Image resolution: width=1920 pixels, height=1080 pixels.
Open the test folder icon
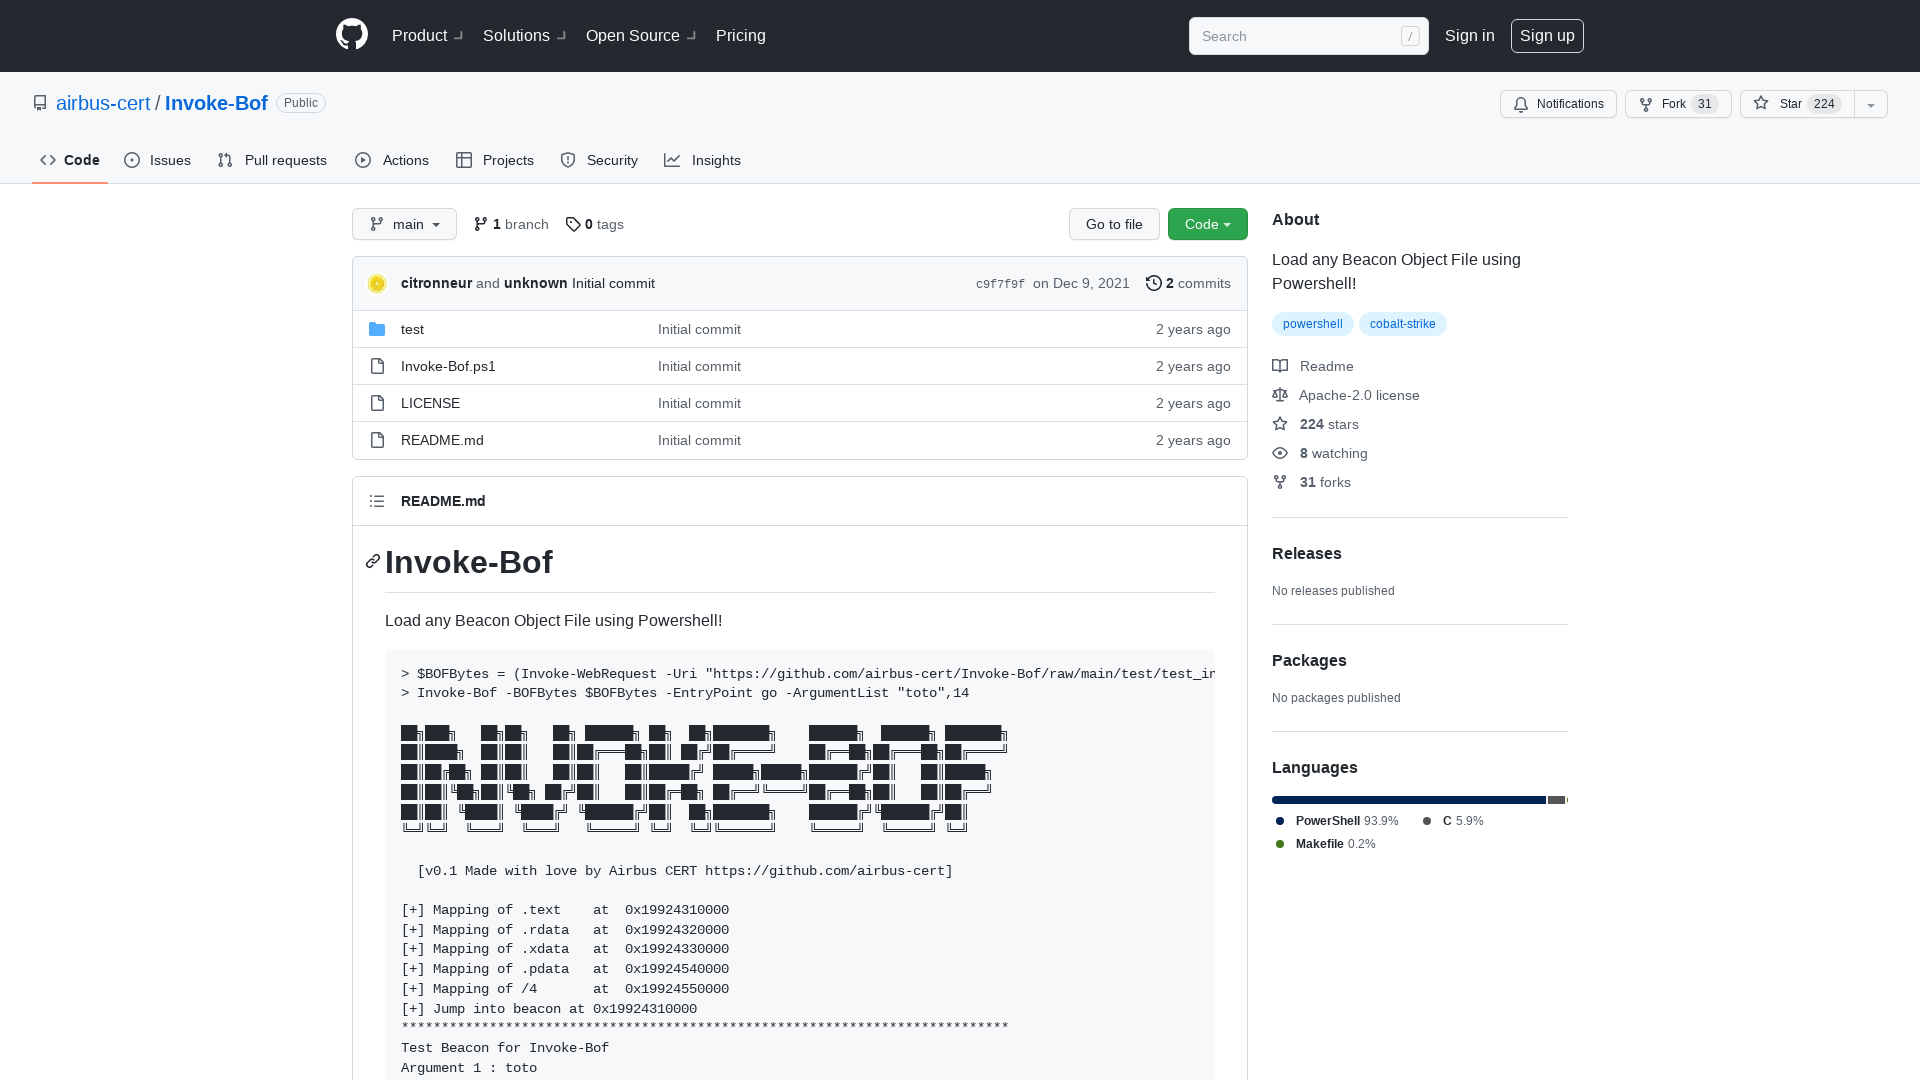pos(377,329)
